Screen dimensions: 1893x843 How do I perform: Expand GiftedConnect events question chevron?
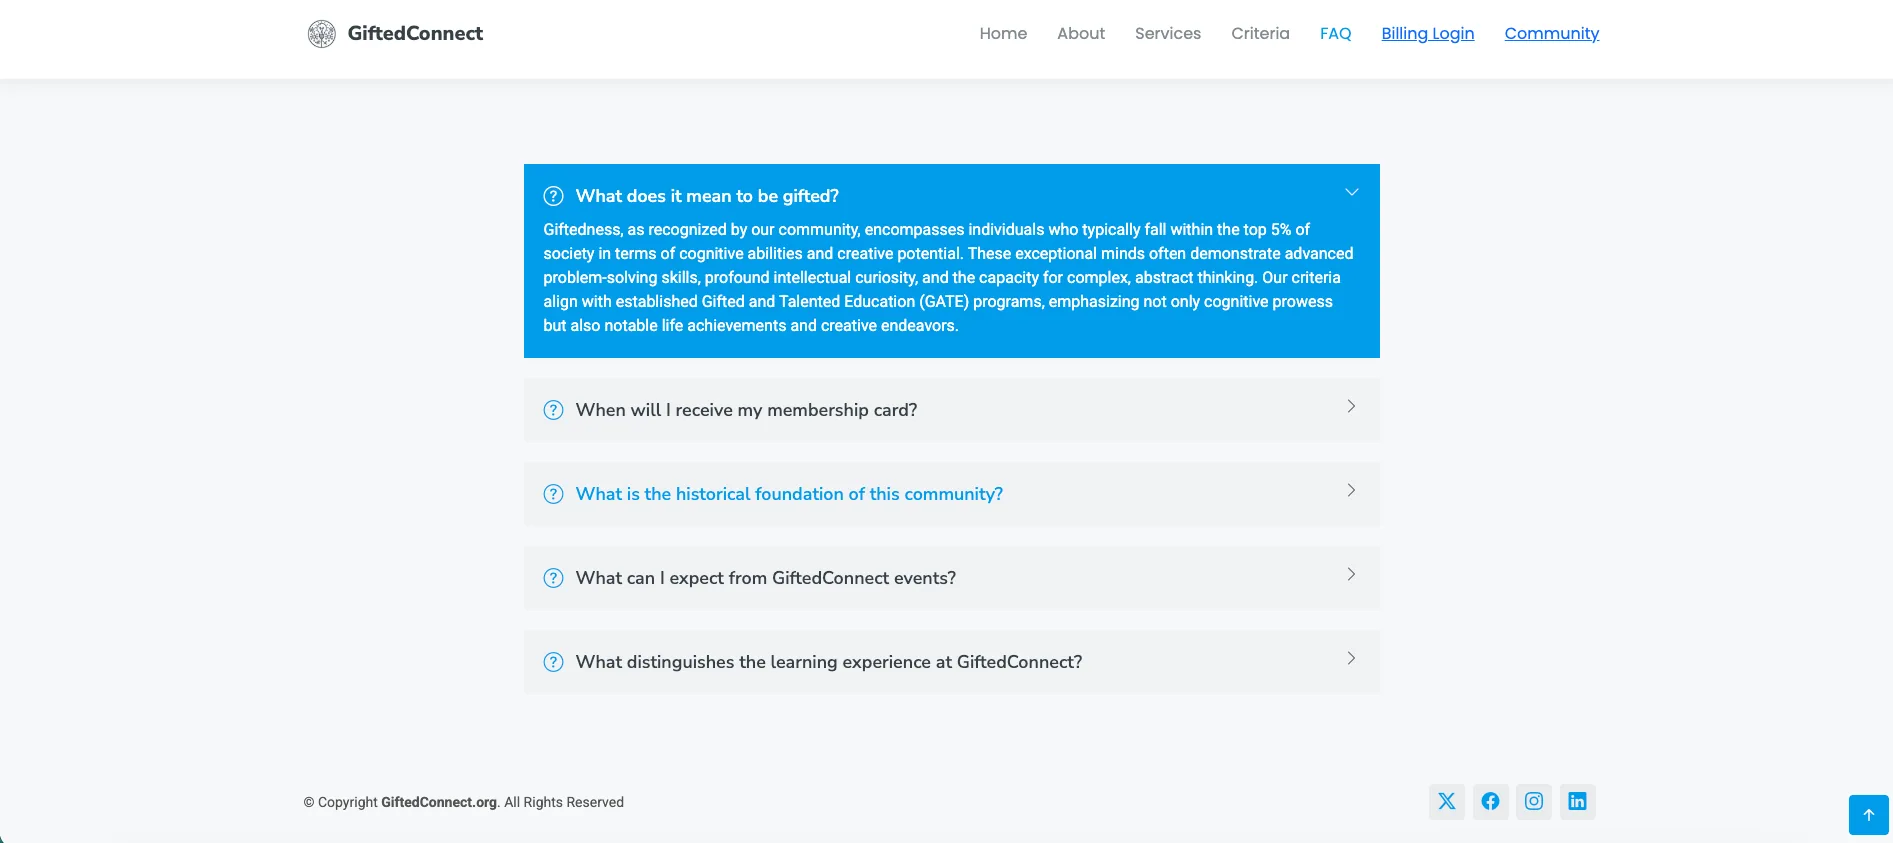tap(1351, 574)
